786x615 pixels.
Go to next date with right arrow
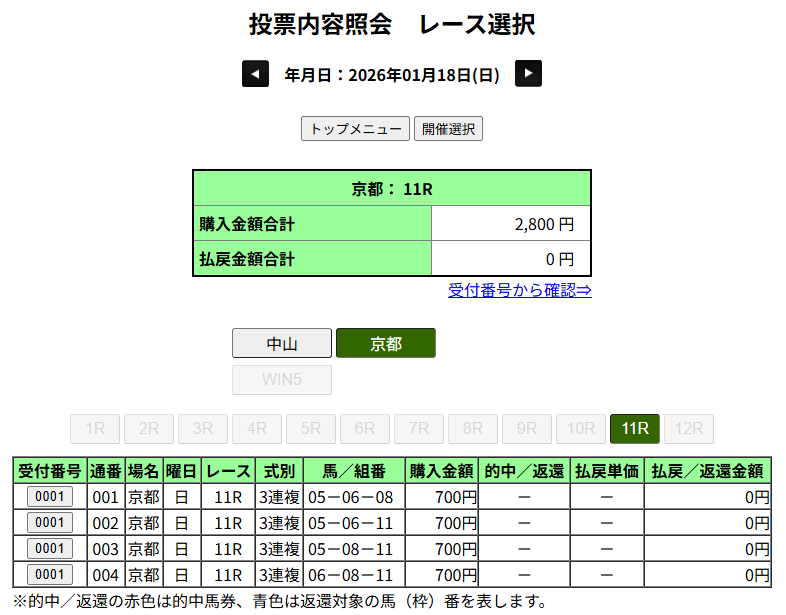(528, 74)
